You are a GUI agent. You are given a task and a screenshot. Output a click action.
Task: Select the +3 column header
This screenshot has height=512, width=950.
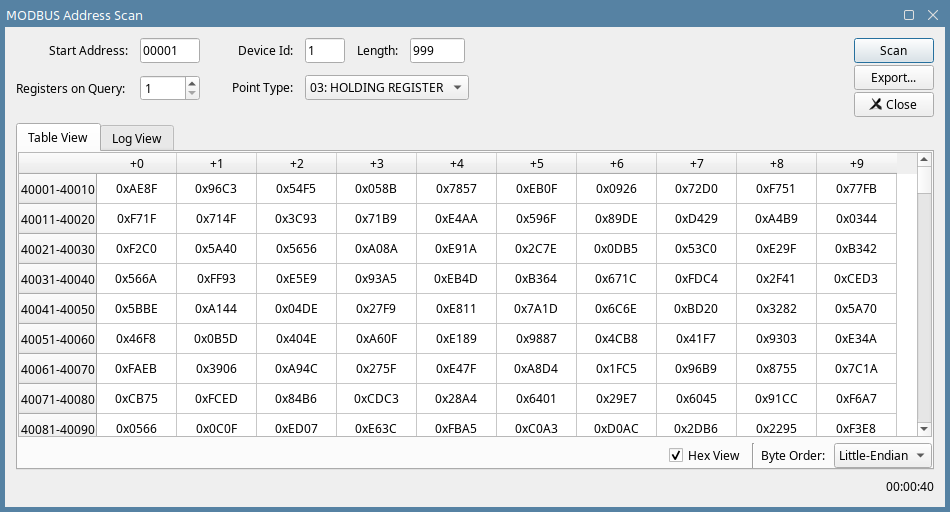tap(377, 164)
